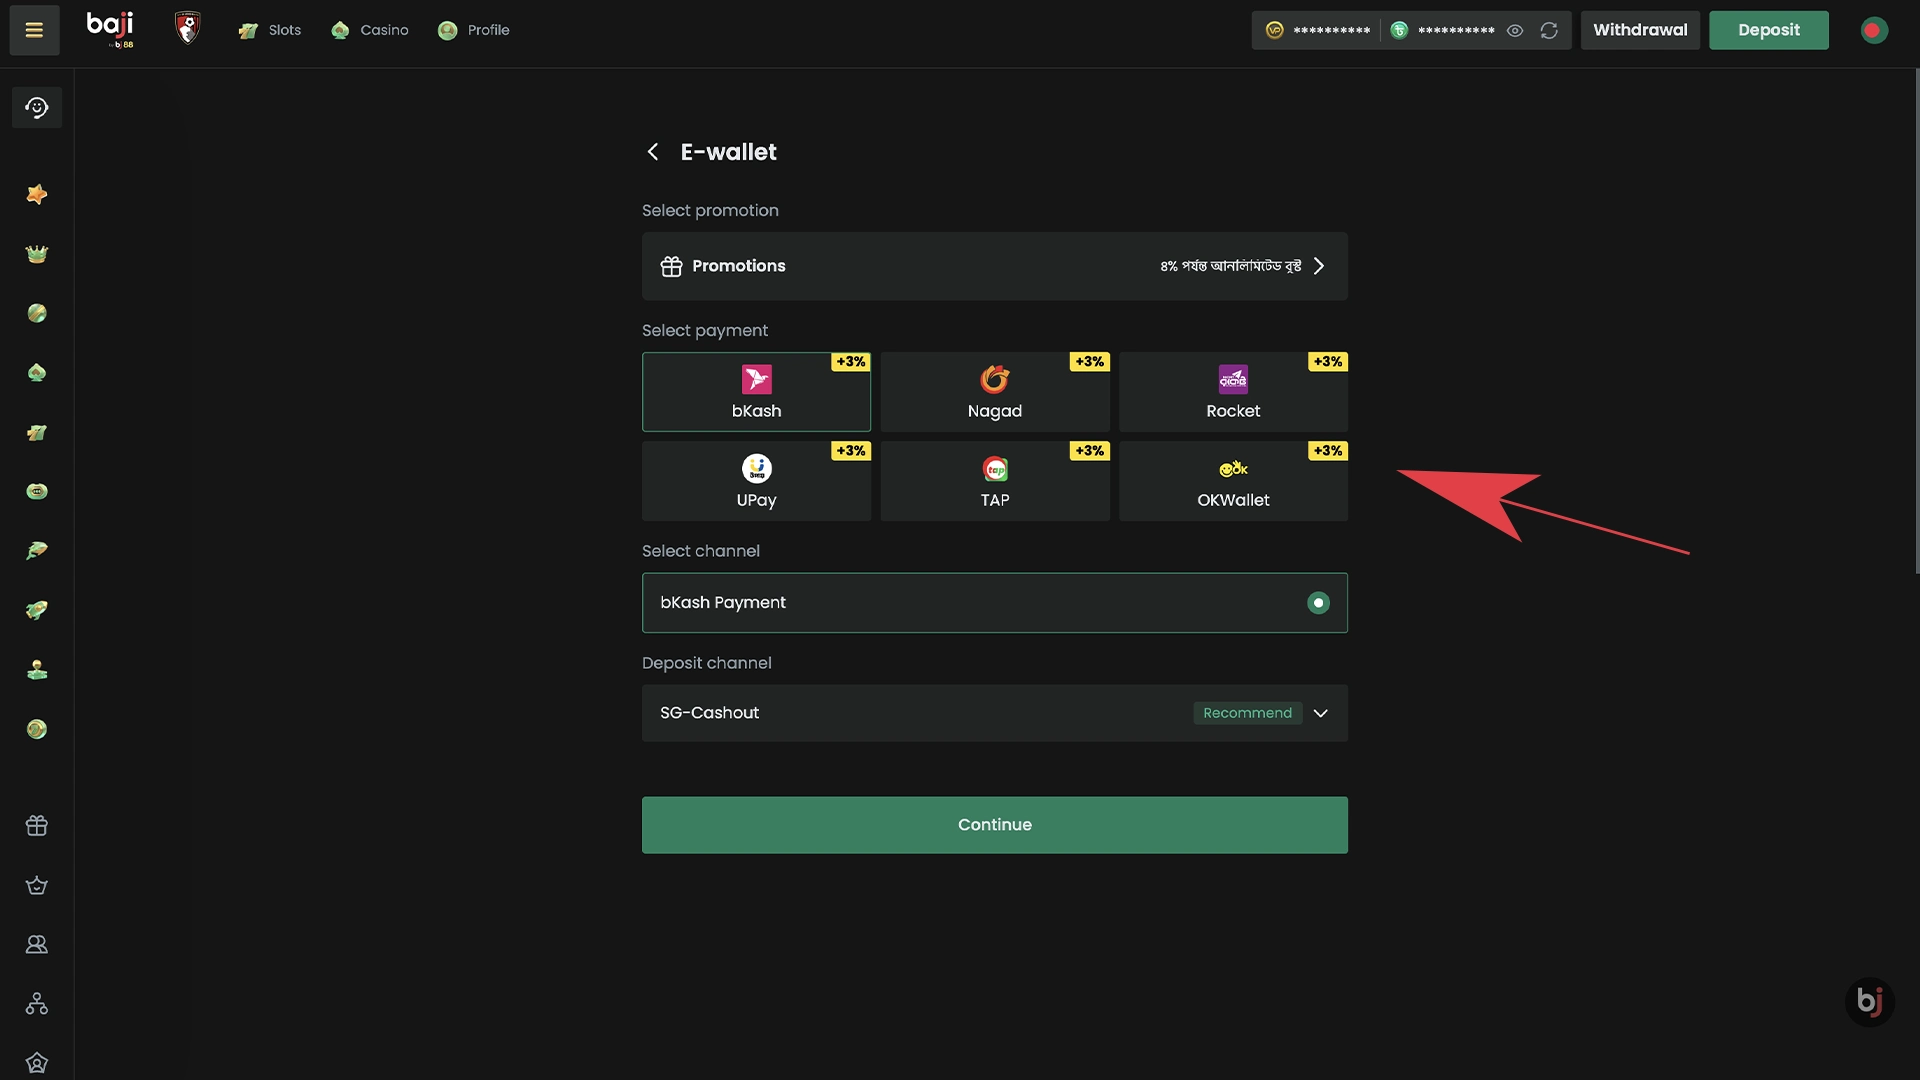Click the baji logo

point(110,29)
